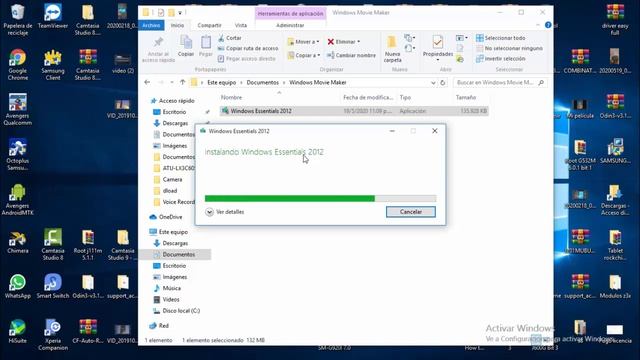Image resolution: width=640 pixels, height=360 pixels.
Task: Open the Copiar a dropdown
Action: click(x=304, y=55)
